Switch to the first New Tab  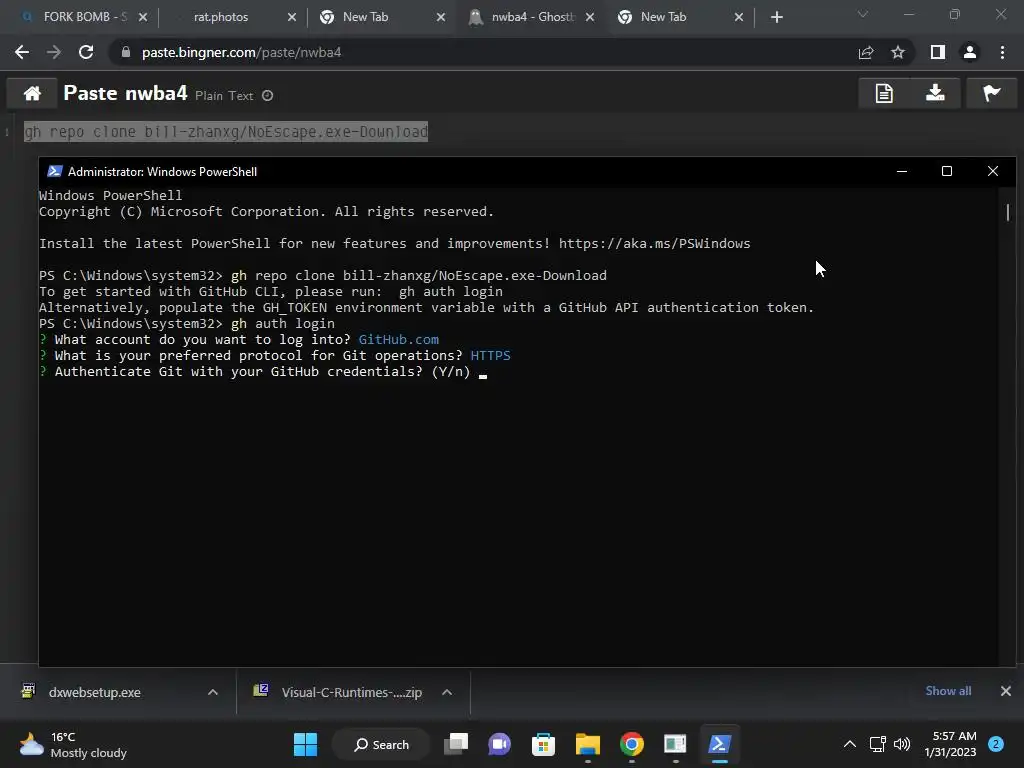pyautogui.click(x=366, y=17)
